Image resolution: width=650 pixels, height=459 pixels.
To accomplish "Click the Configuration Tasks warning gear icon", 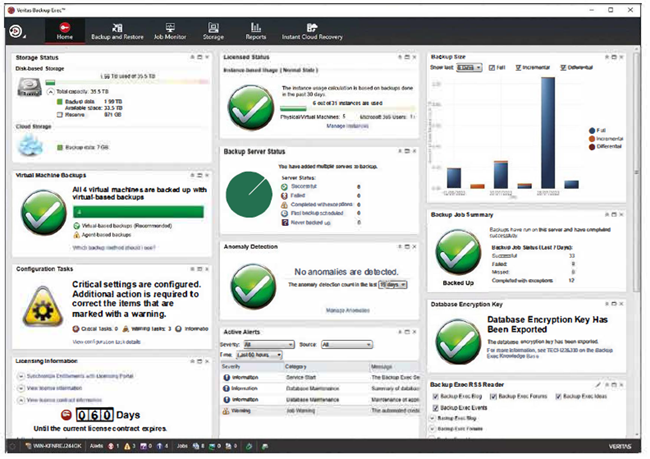I will tap(43, 306).
